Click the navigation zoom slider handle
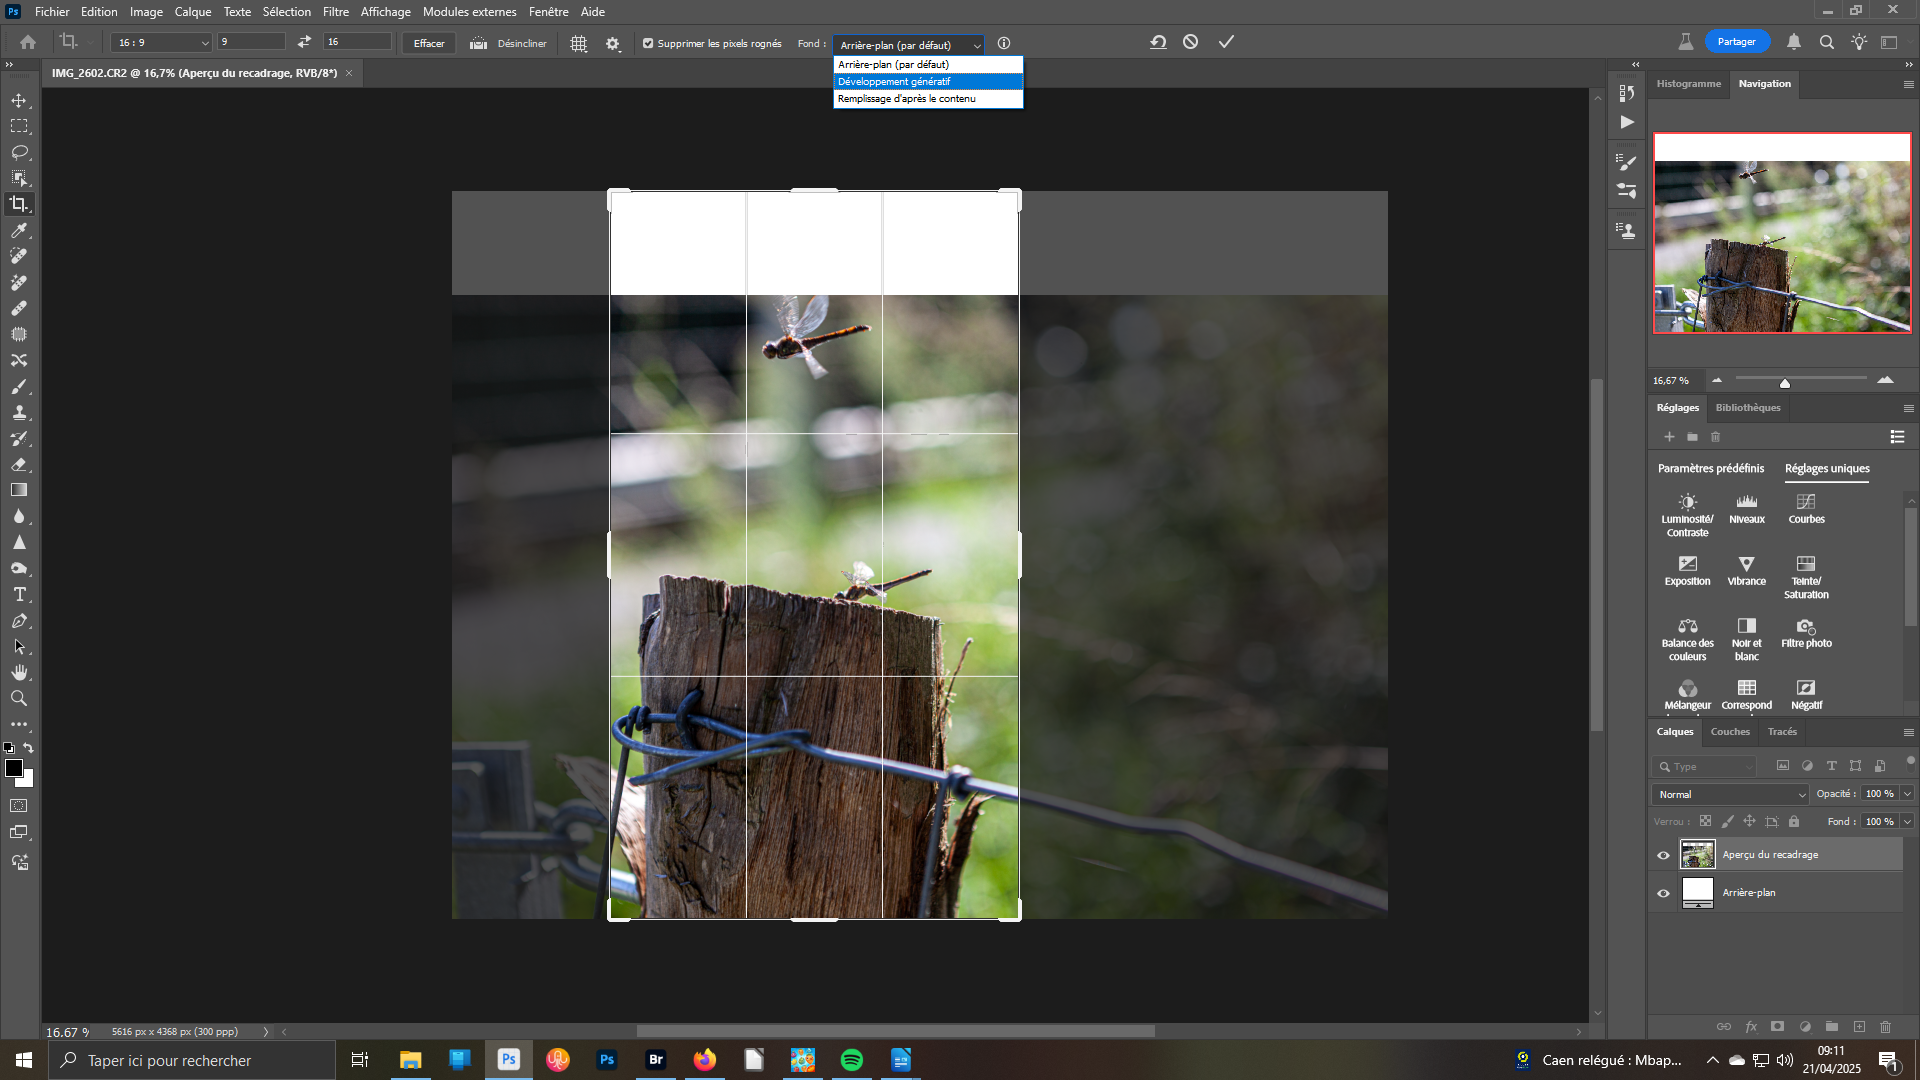This screenshot has width=1920, height=1080. 1784,382
